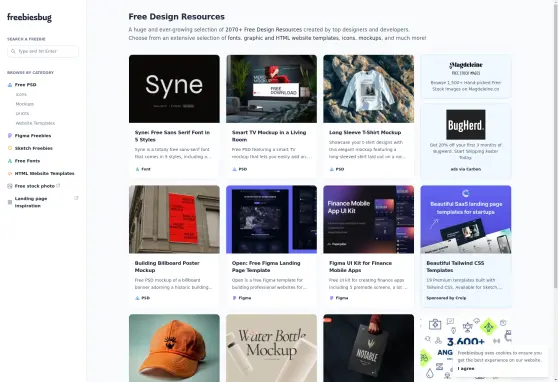Open Free stock photo external link

(35, 186)
